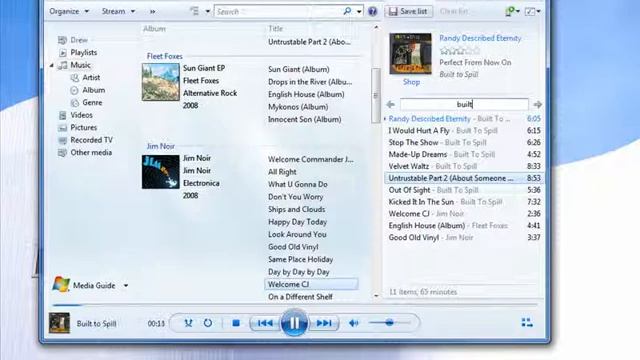The image size is (640, 360).
Task: Toggle shuffle mode in playback controls
Action: 188,323
